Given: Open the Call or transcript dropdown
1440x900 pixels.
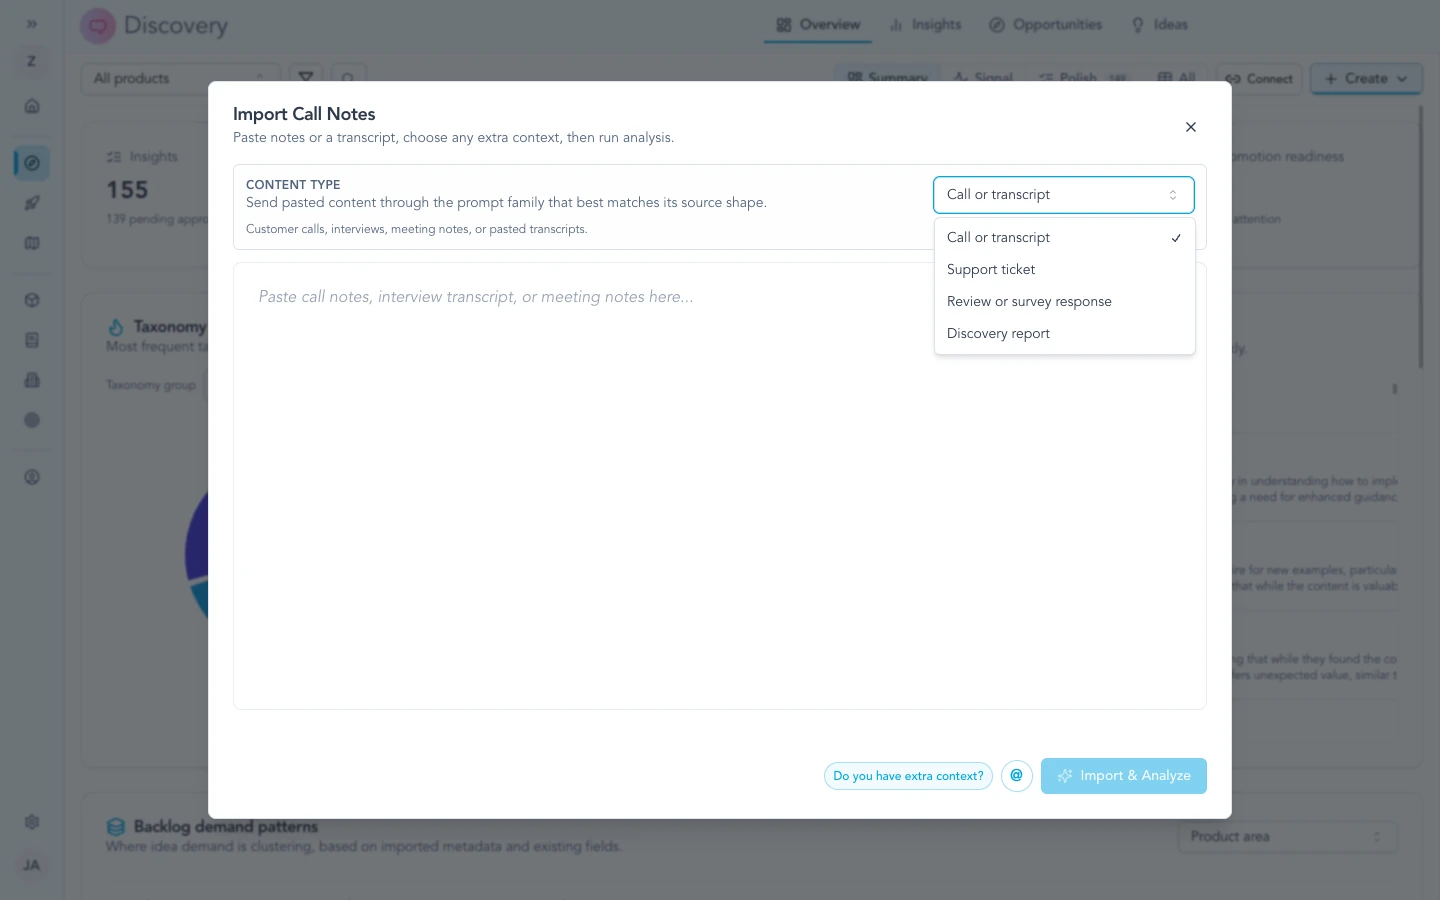Looking at the screenshot, I should coord(1063,194).
